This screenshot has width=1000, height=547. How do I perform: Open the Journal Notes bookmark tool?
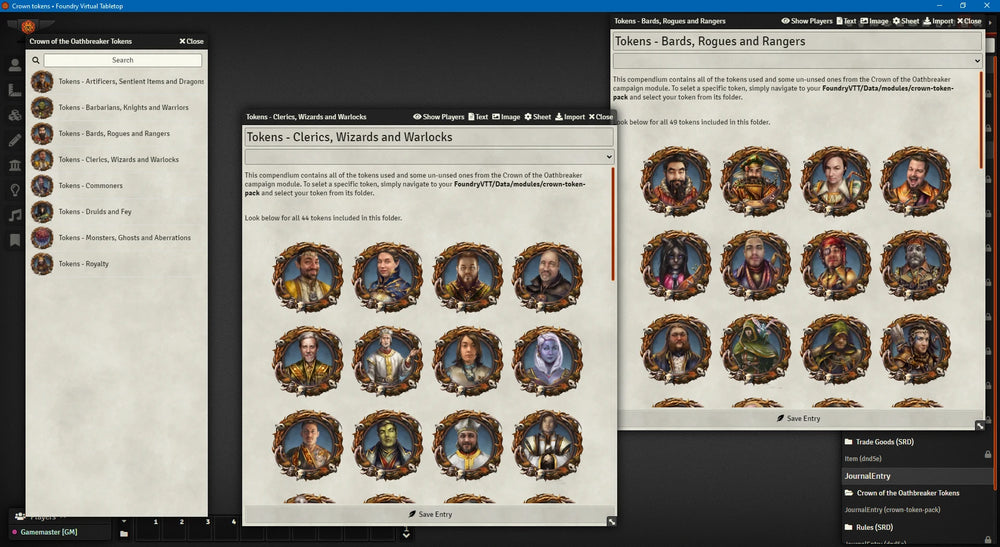click(x=15, y=240)
